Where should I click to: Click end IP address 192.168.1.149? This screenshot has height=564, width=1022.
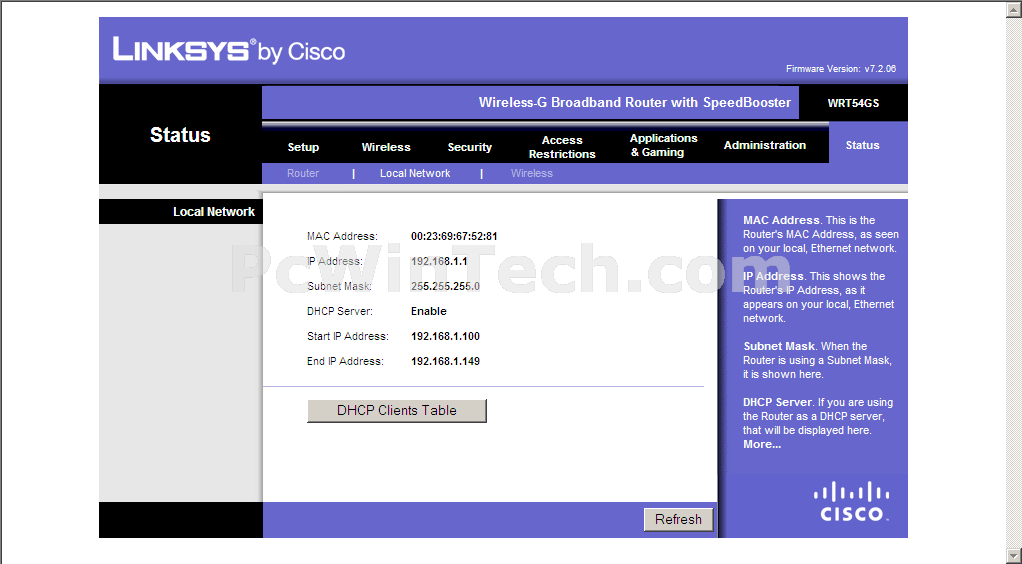[x=445, y=361]
